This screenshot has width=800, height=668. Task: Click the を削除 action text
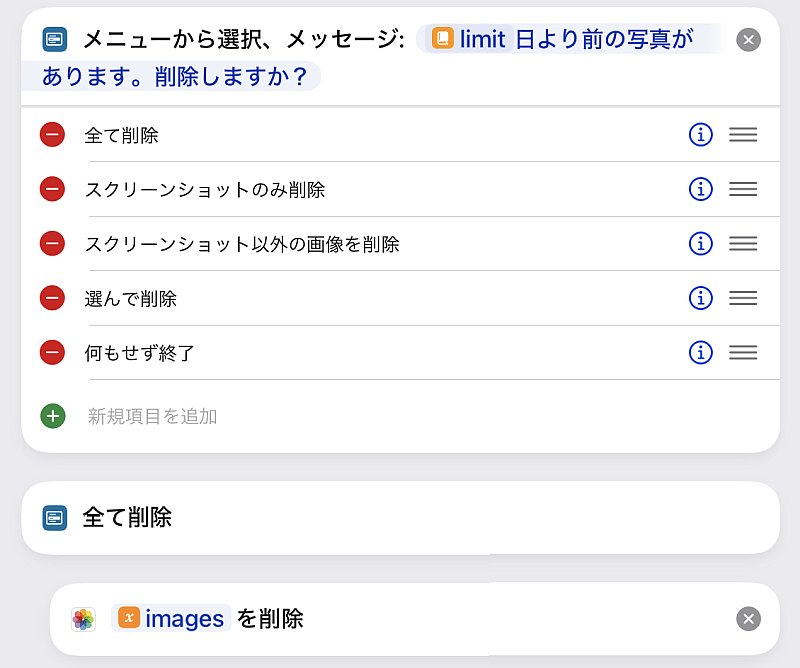point(270,619)
